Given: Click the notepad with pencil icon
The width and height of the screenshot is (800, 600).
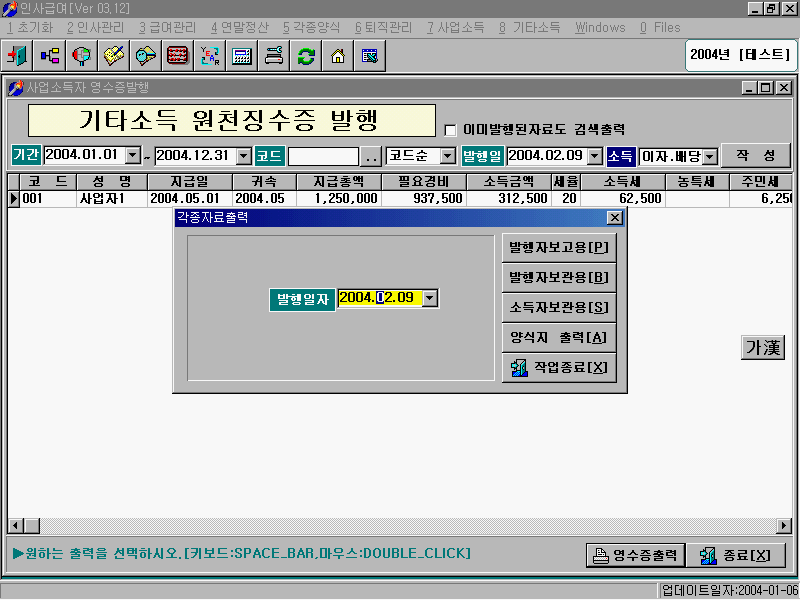Looking at the screenshot, I should 114,56.
